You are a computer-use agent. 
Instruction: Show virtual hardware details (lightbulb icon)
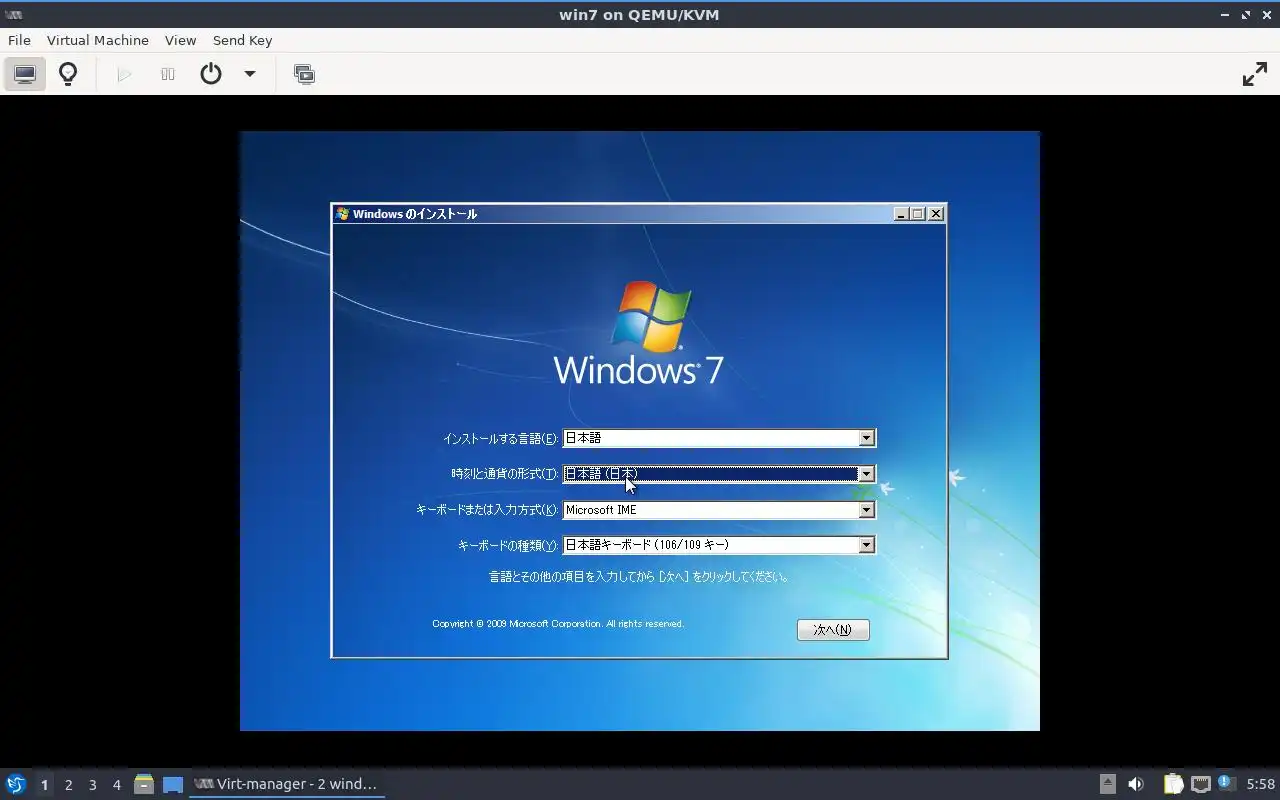tap(68, 74)
